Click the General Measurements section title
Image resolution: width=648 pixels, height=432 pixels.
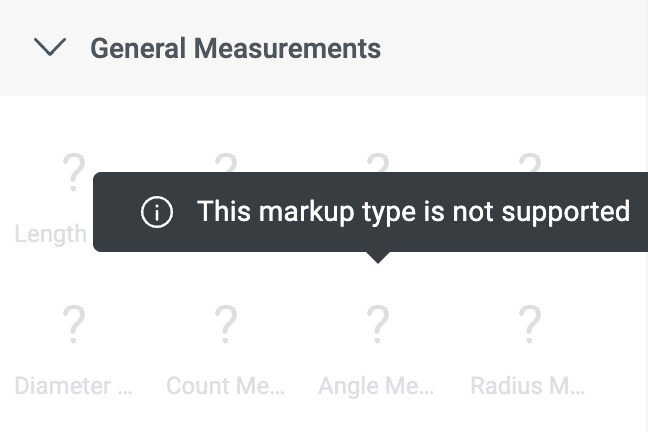(x=235, y=48)
